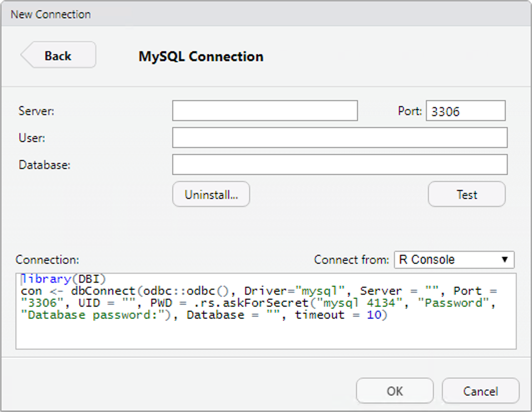Screen dimensions: 532x412
Task: Focus the Server input field
Action: tap(265, 111)
